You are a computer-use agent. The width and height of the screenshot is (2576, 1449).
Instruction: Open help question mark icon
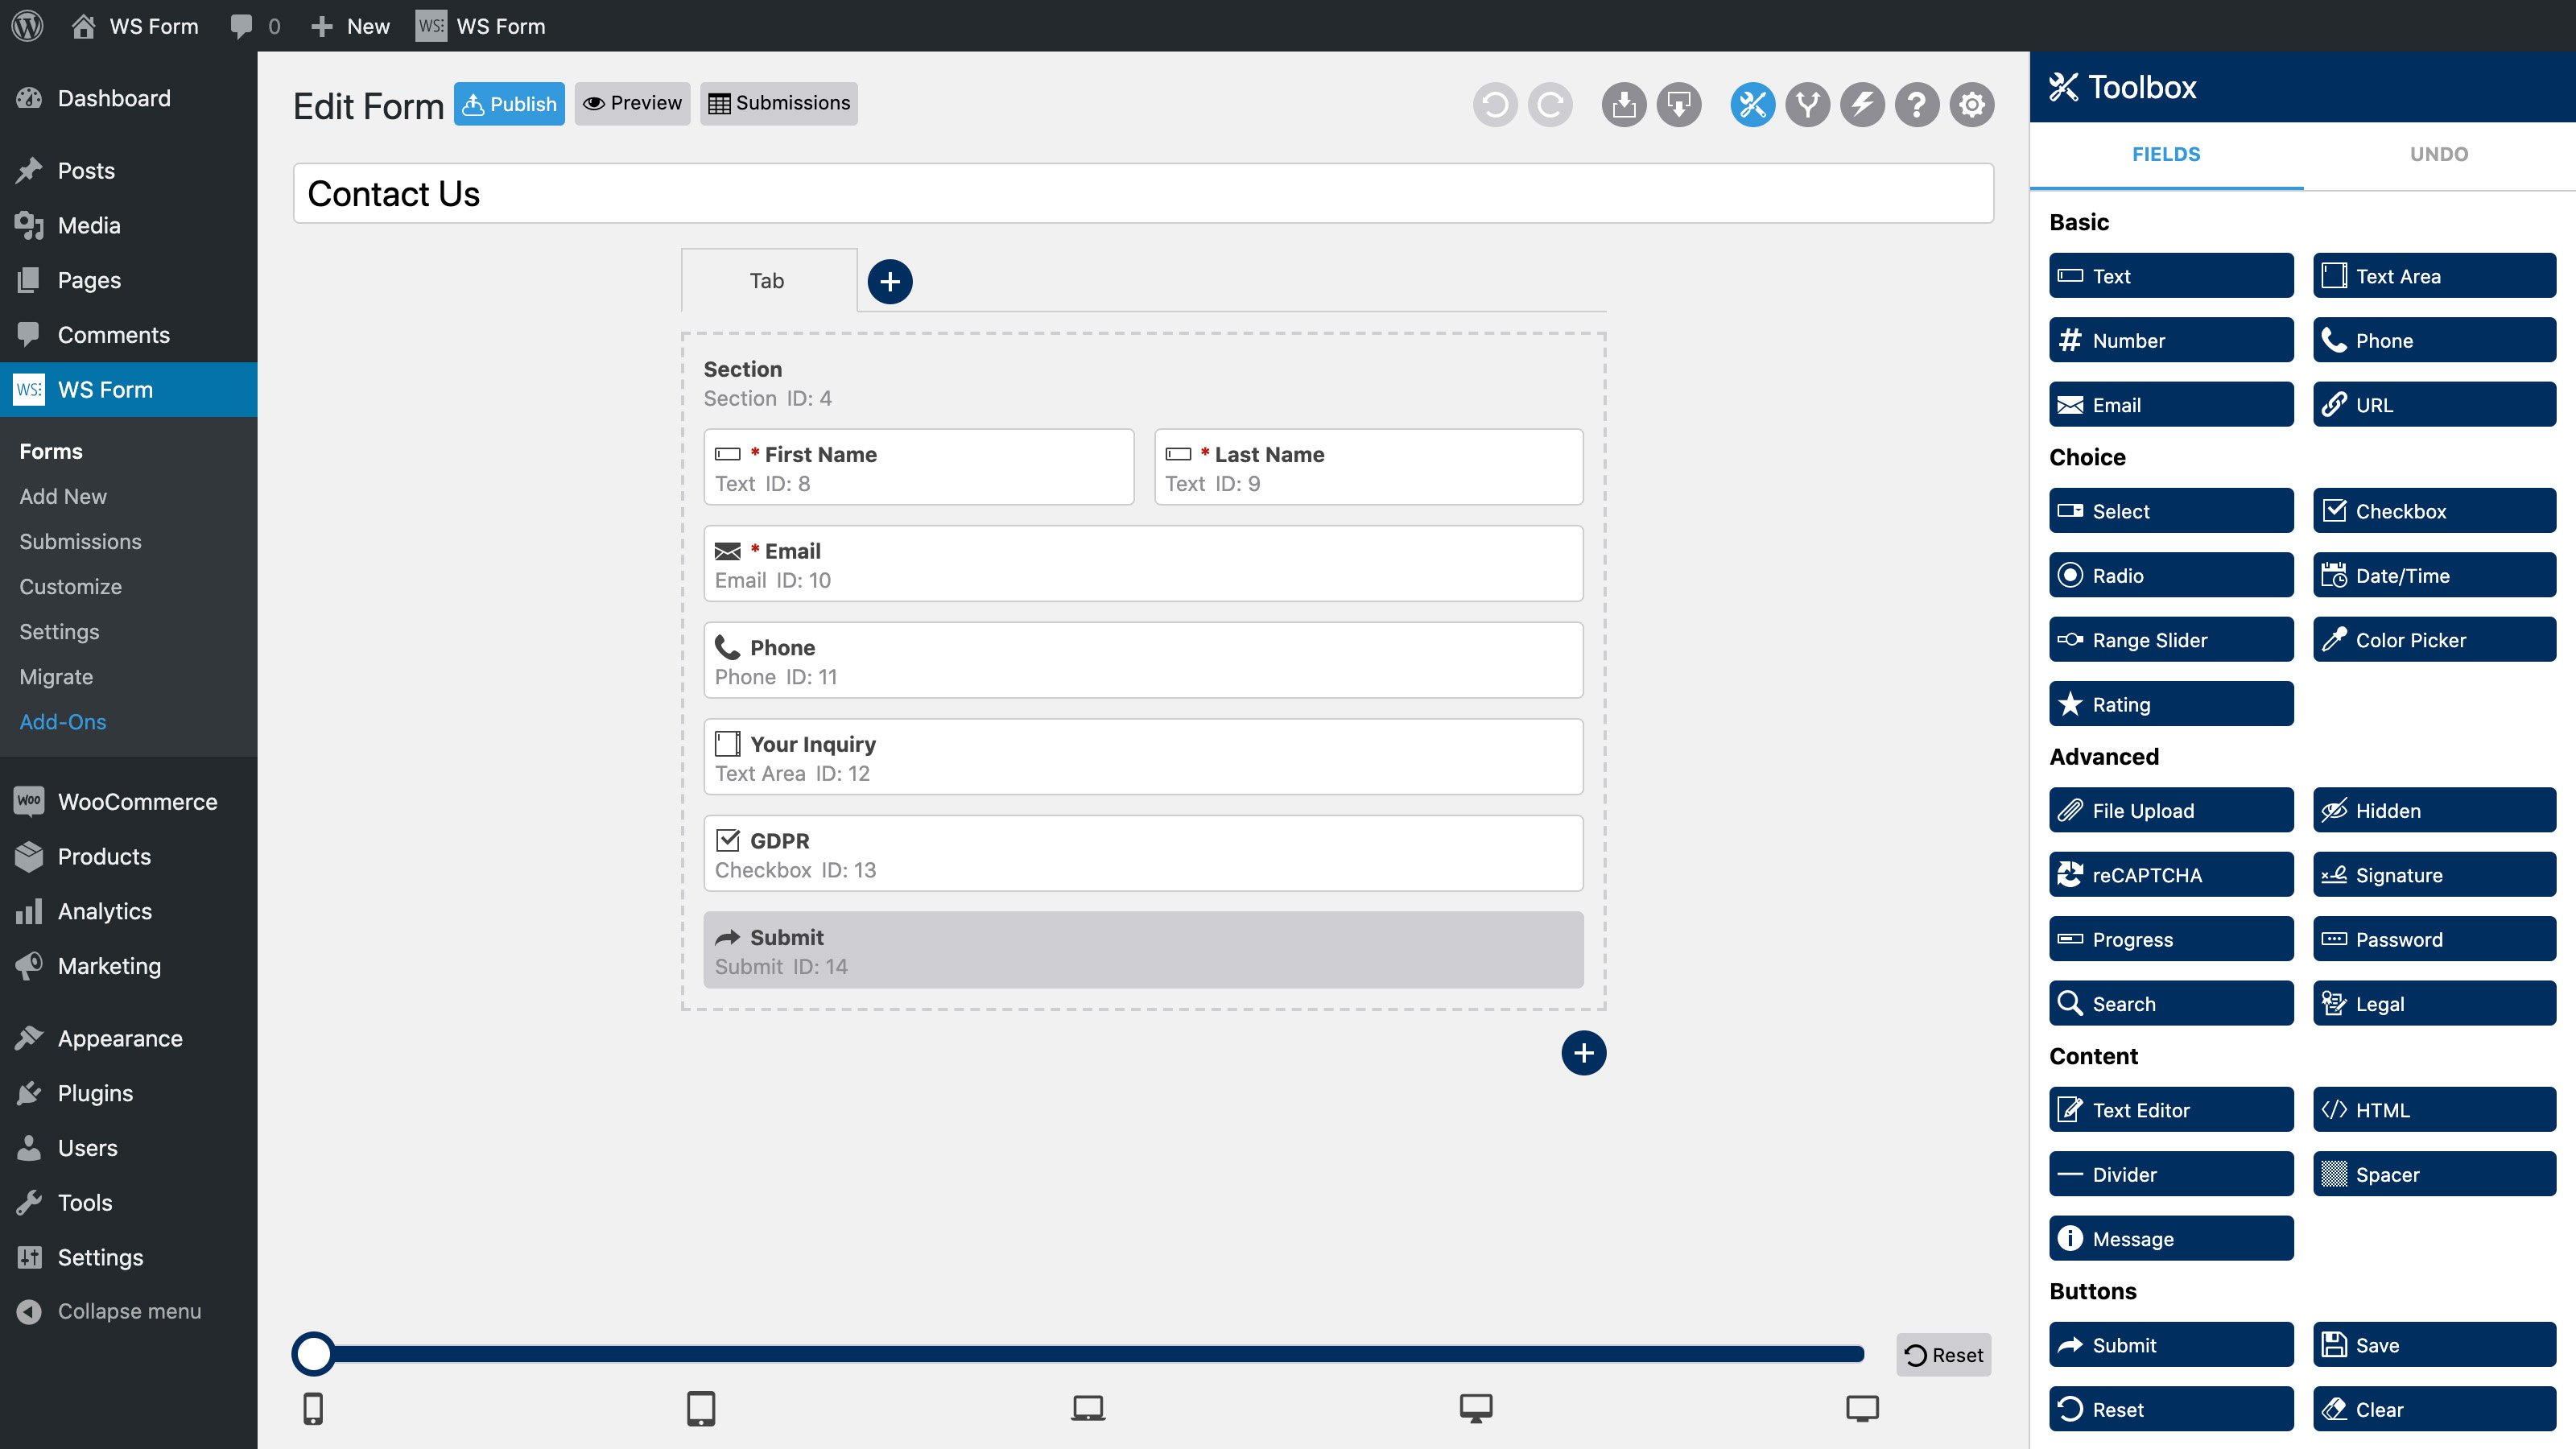1917,104
